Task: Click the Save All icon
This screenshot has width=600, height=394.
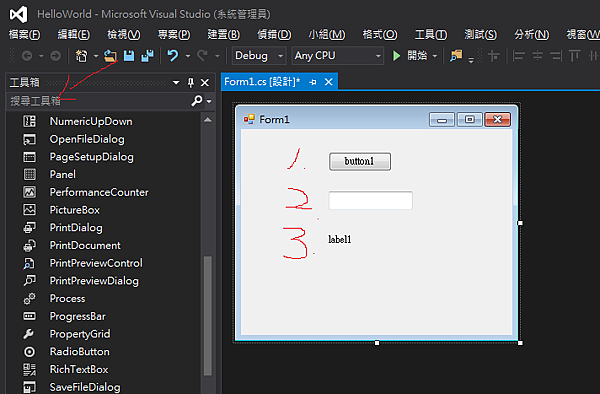Action: (x=147, y=56)
